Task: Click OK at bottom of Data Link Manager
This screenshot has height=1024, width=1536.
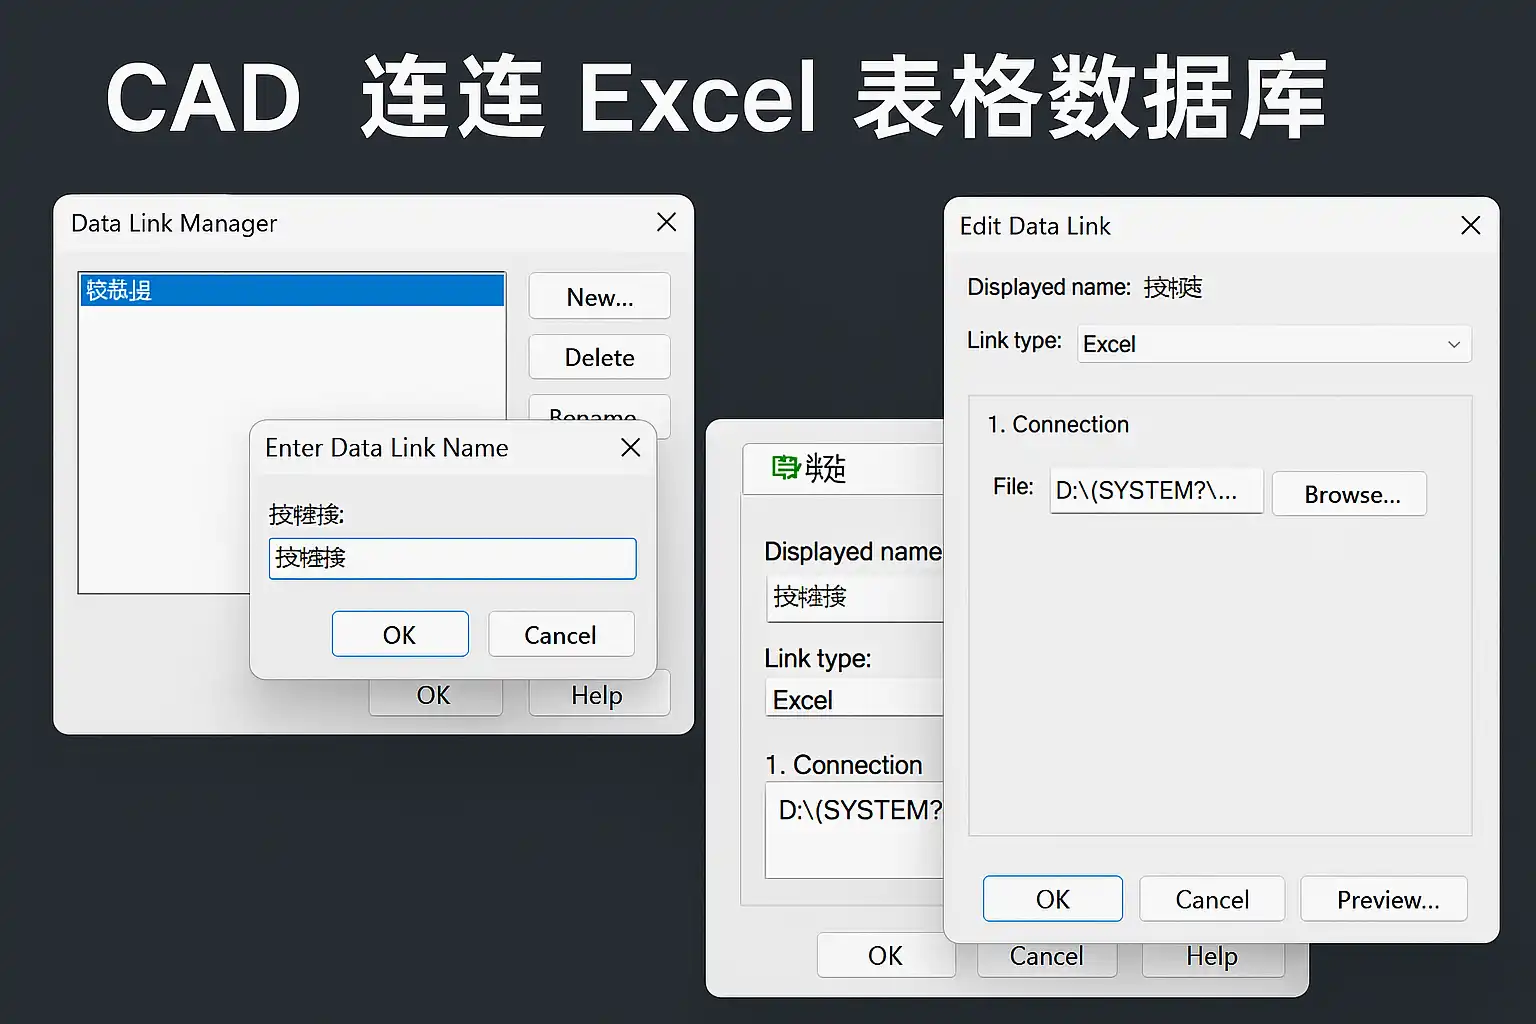Action: click(435, 697)
